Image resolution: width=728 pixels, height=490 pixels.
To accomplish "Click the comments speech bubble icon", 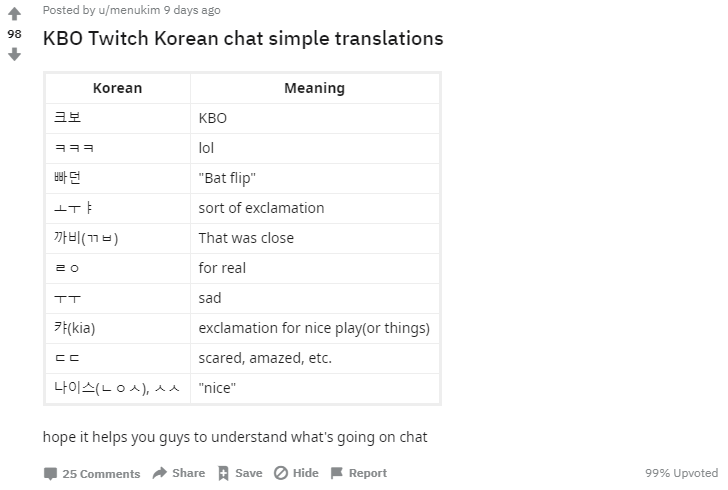I will (x=50, y=474).
